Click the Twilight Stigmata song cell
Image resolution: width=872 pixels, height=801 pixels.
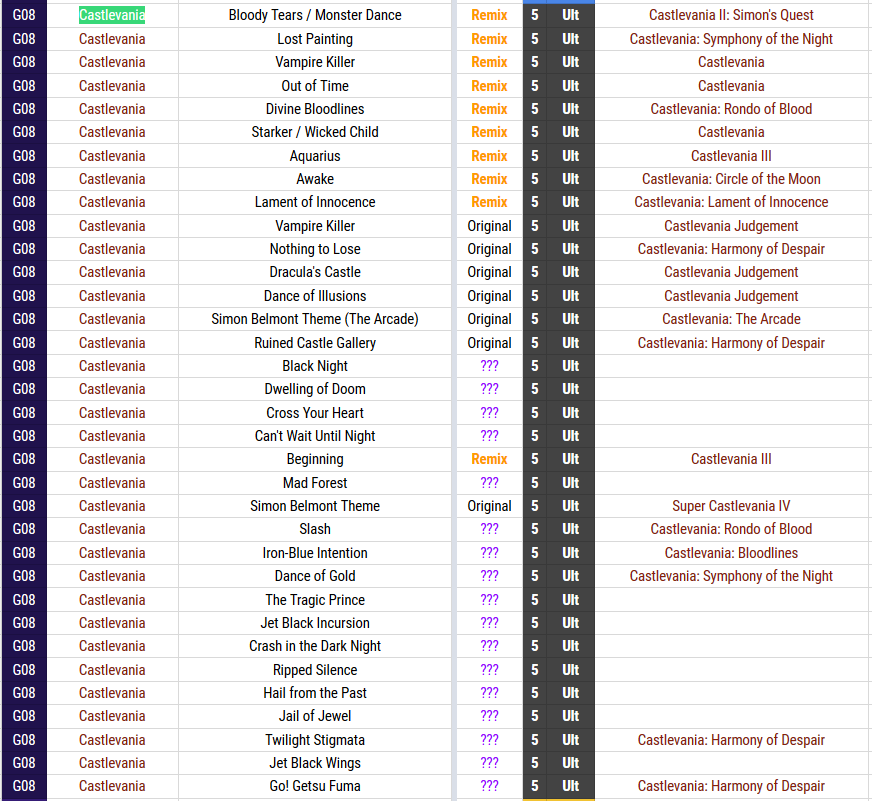[x=315, y=740]
